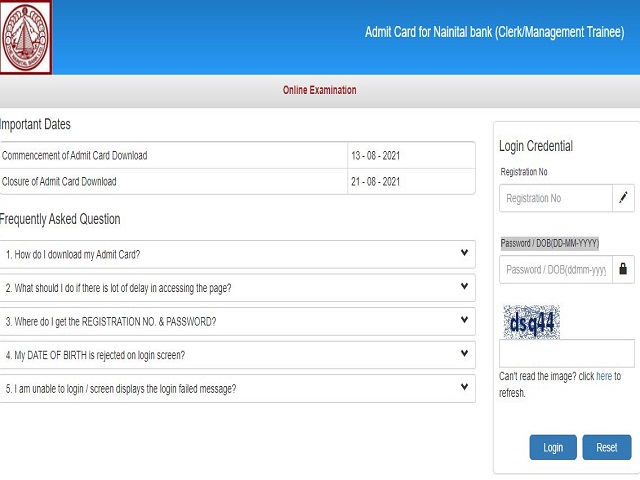The width and height of the screenshot is (640, 480).
Task: Expand 'Where do I get the REGISTRATION NO.' question
Action: tap(238, 322)
